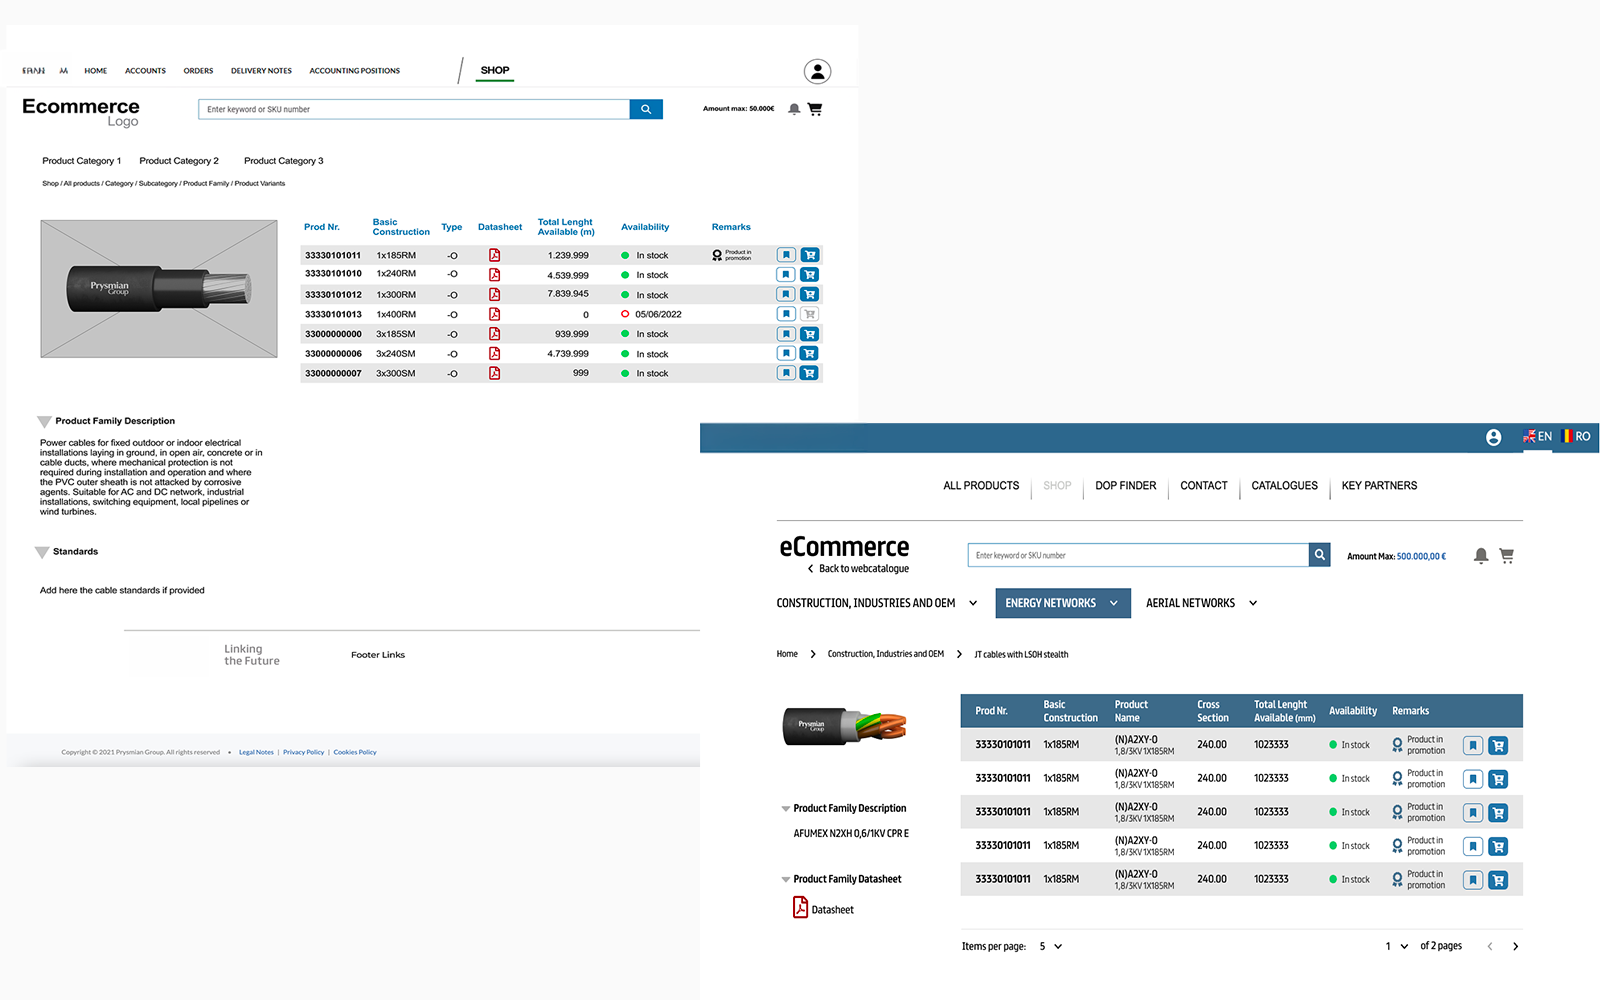
Task: Open Cookies Policy footer link
Action: coord(355,752)
